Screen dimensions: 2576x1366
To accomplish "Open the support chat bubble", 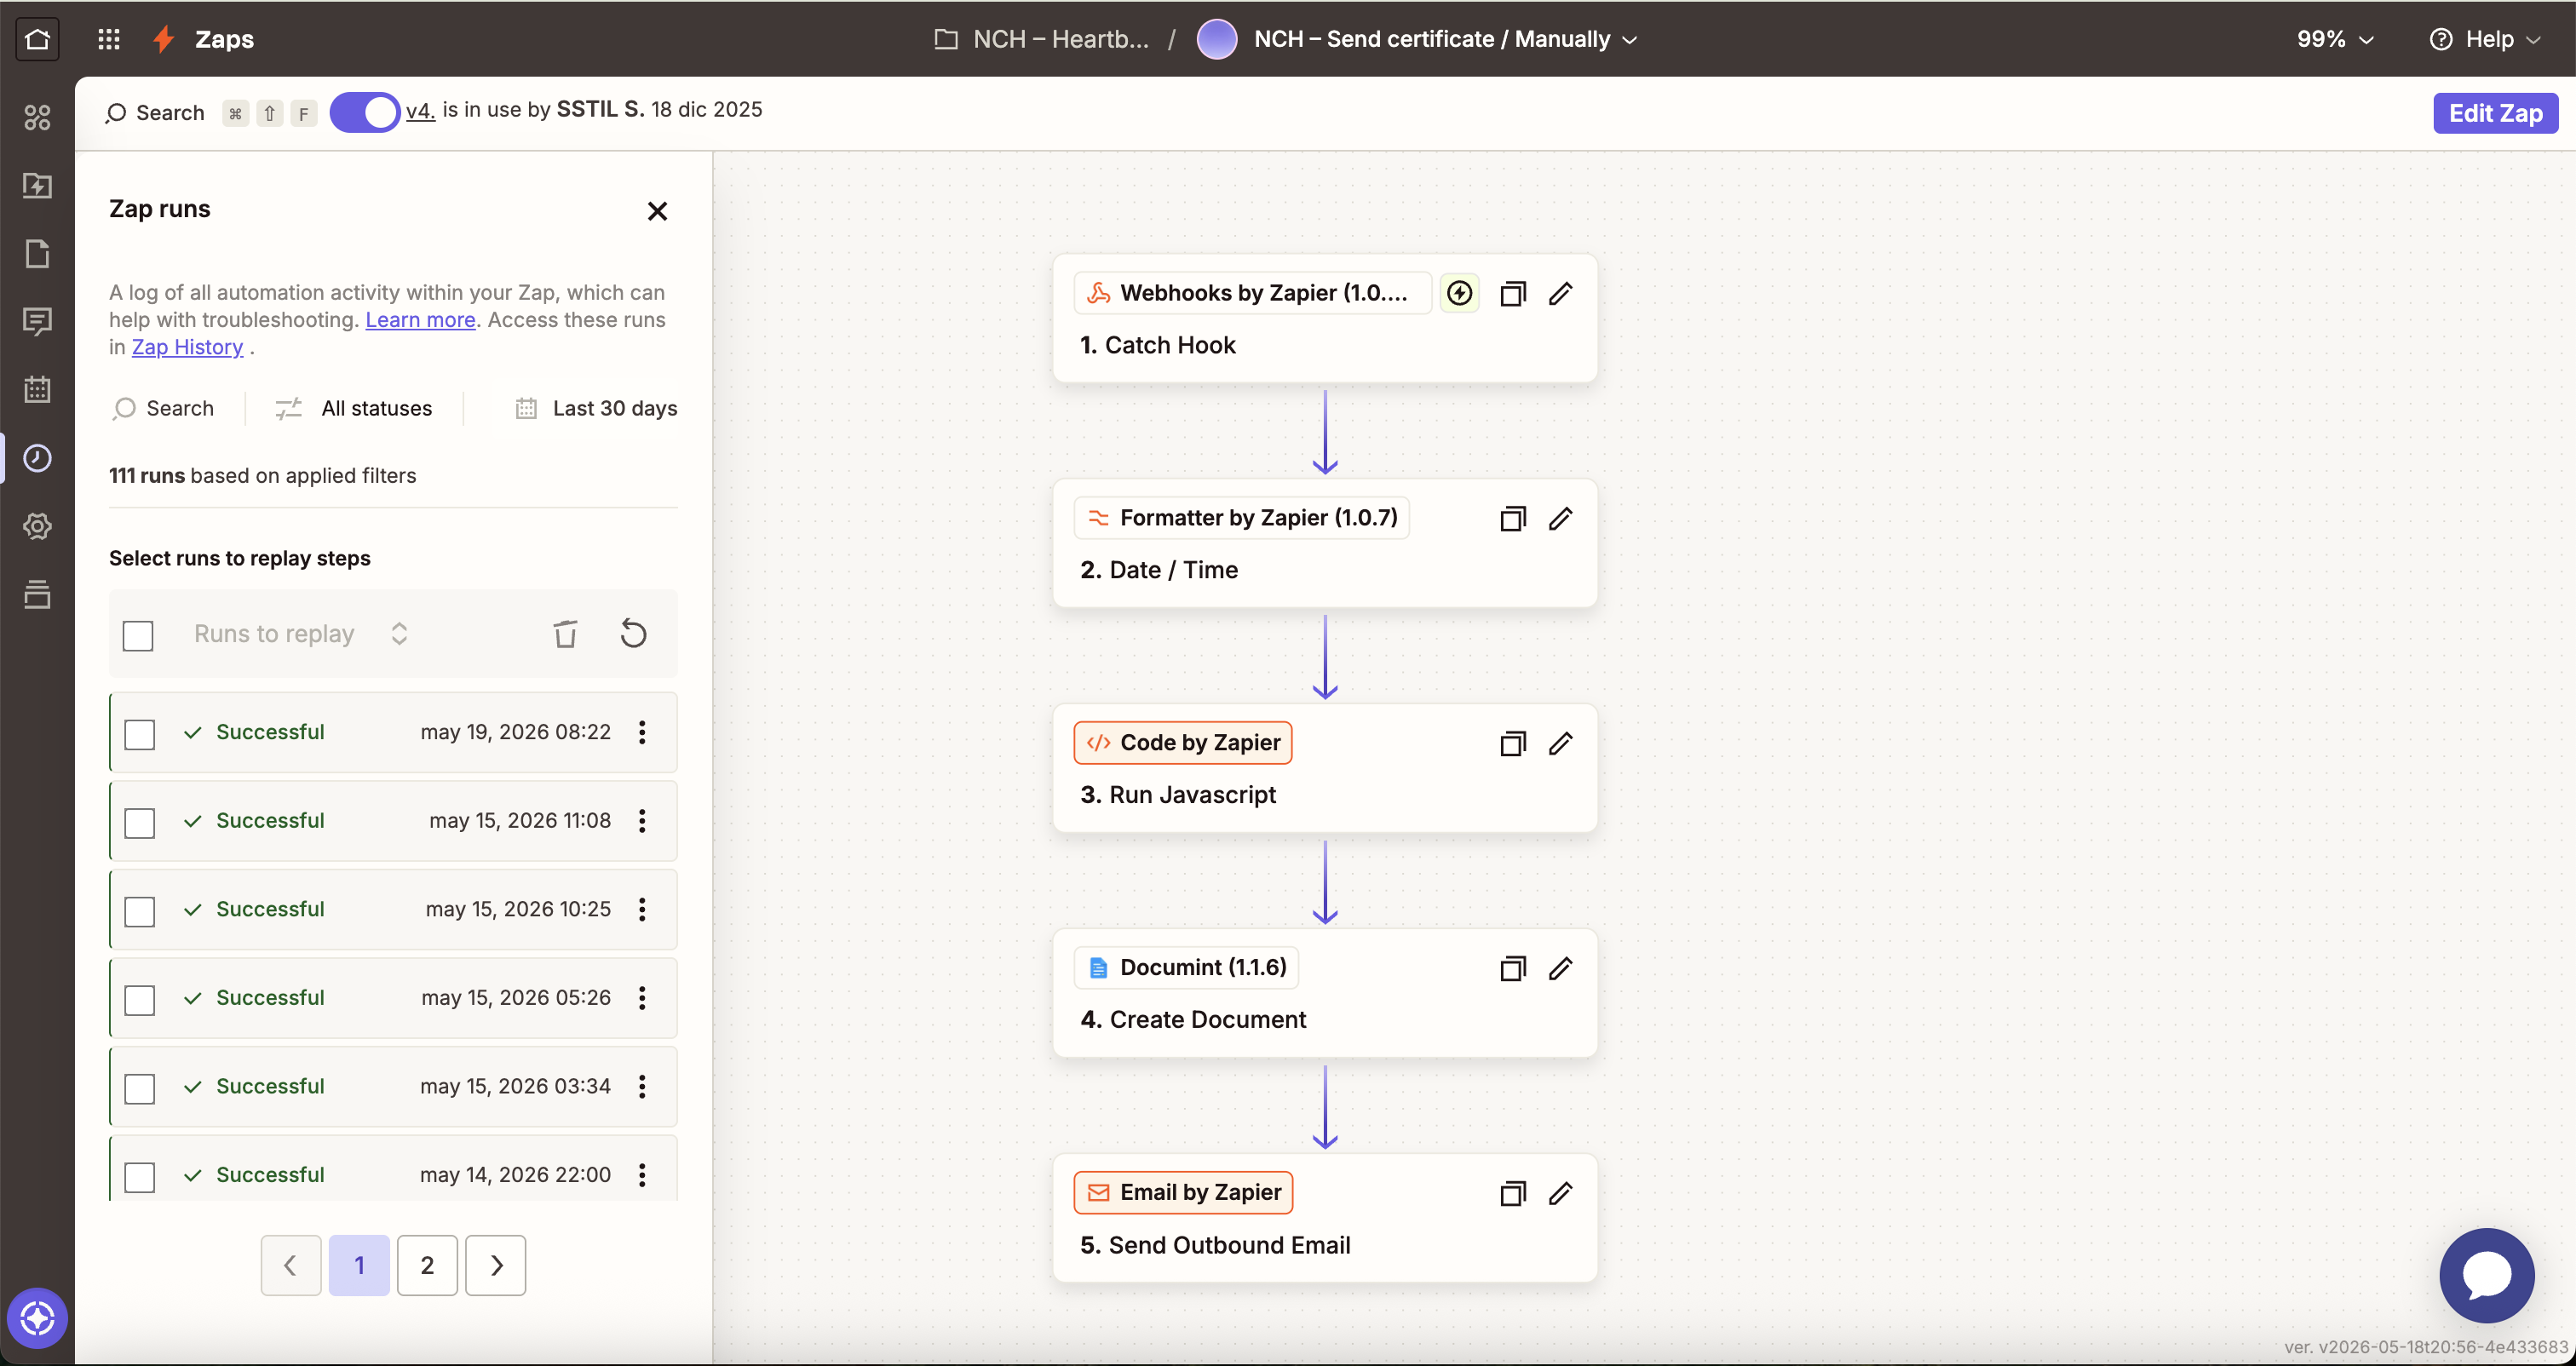I will pos(2487,1275).
